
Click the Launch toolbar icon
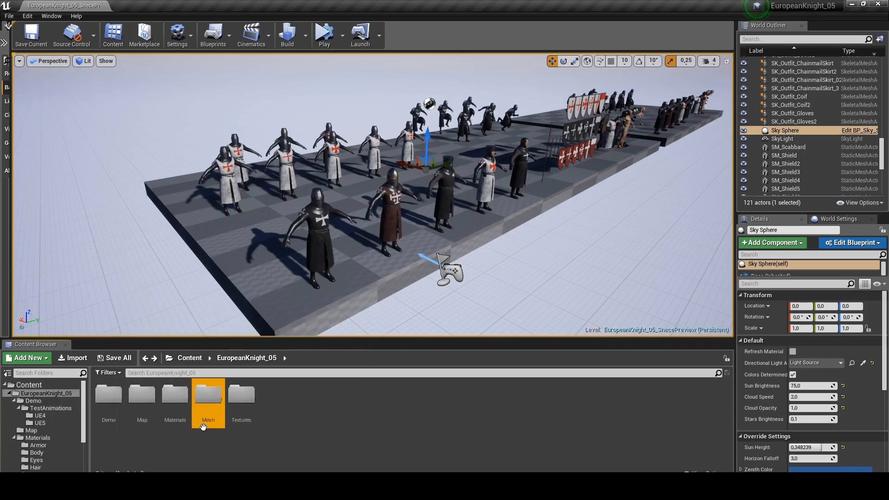tap(360, 35)
